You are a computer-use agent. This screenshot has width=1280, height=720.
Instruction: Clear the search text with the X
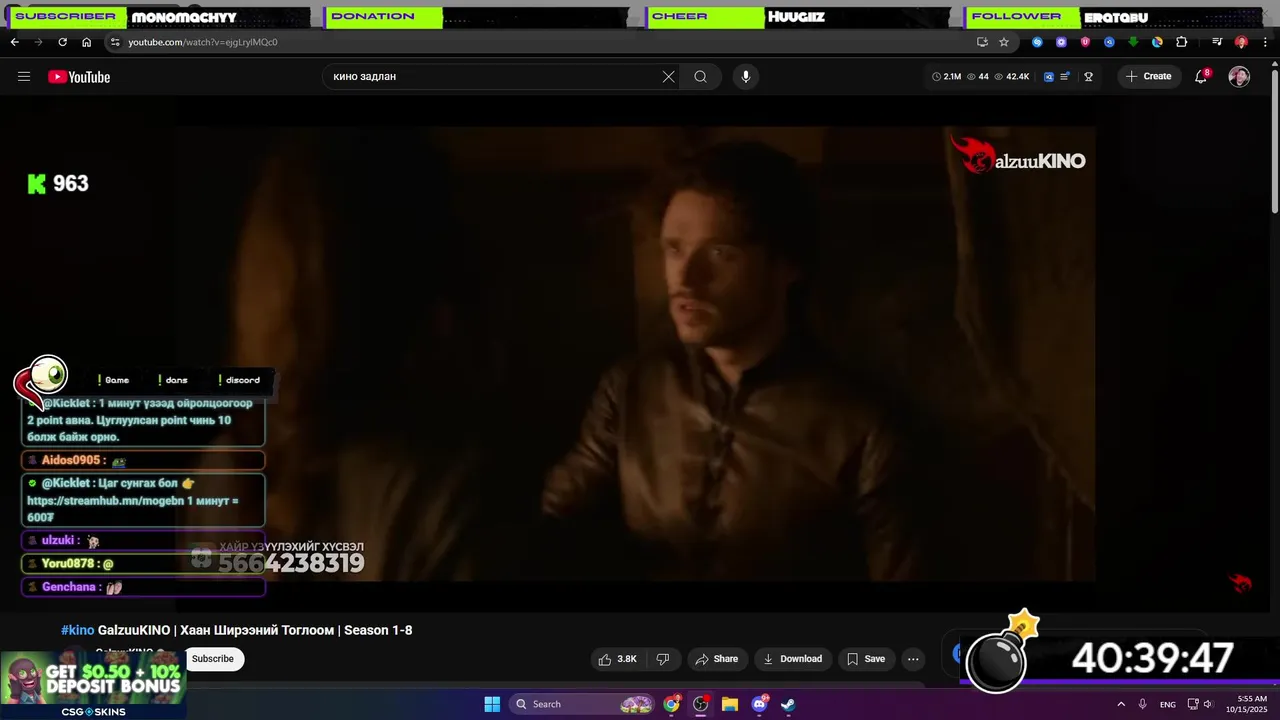(x=668, y=77)
